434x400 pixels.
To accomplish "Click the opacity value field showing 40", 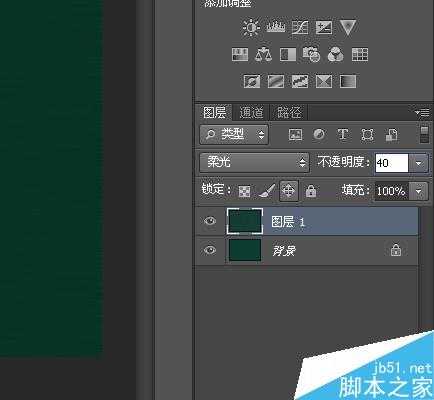I will 392,163.
